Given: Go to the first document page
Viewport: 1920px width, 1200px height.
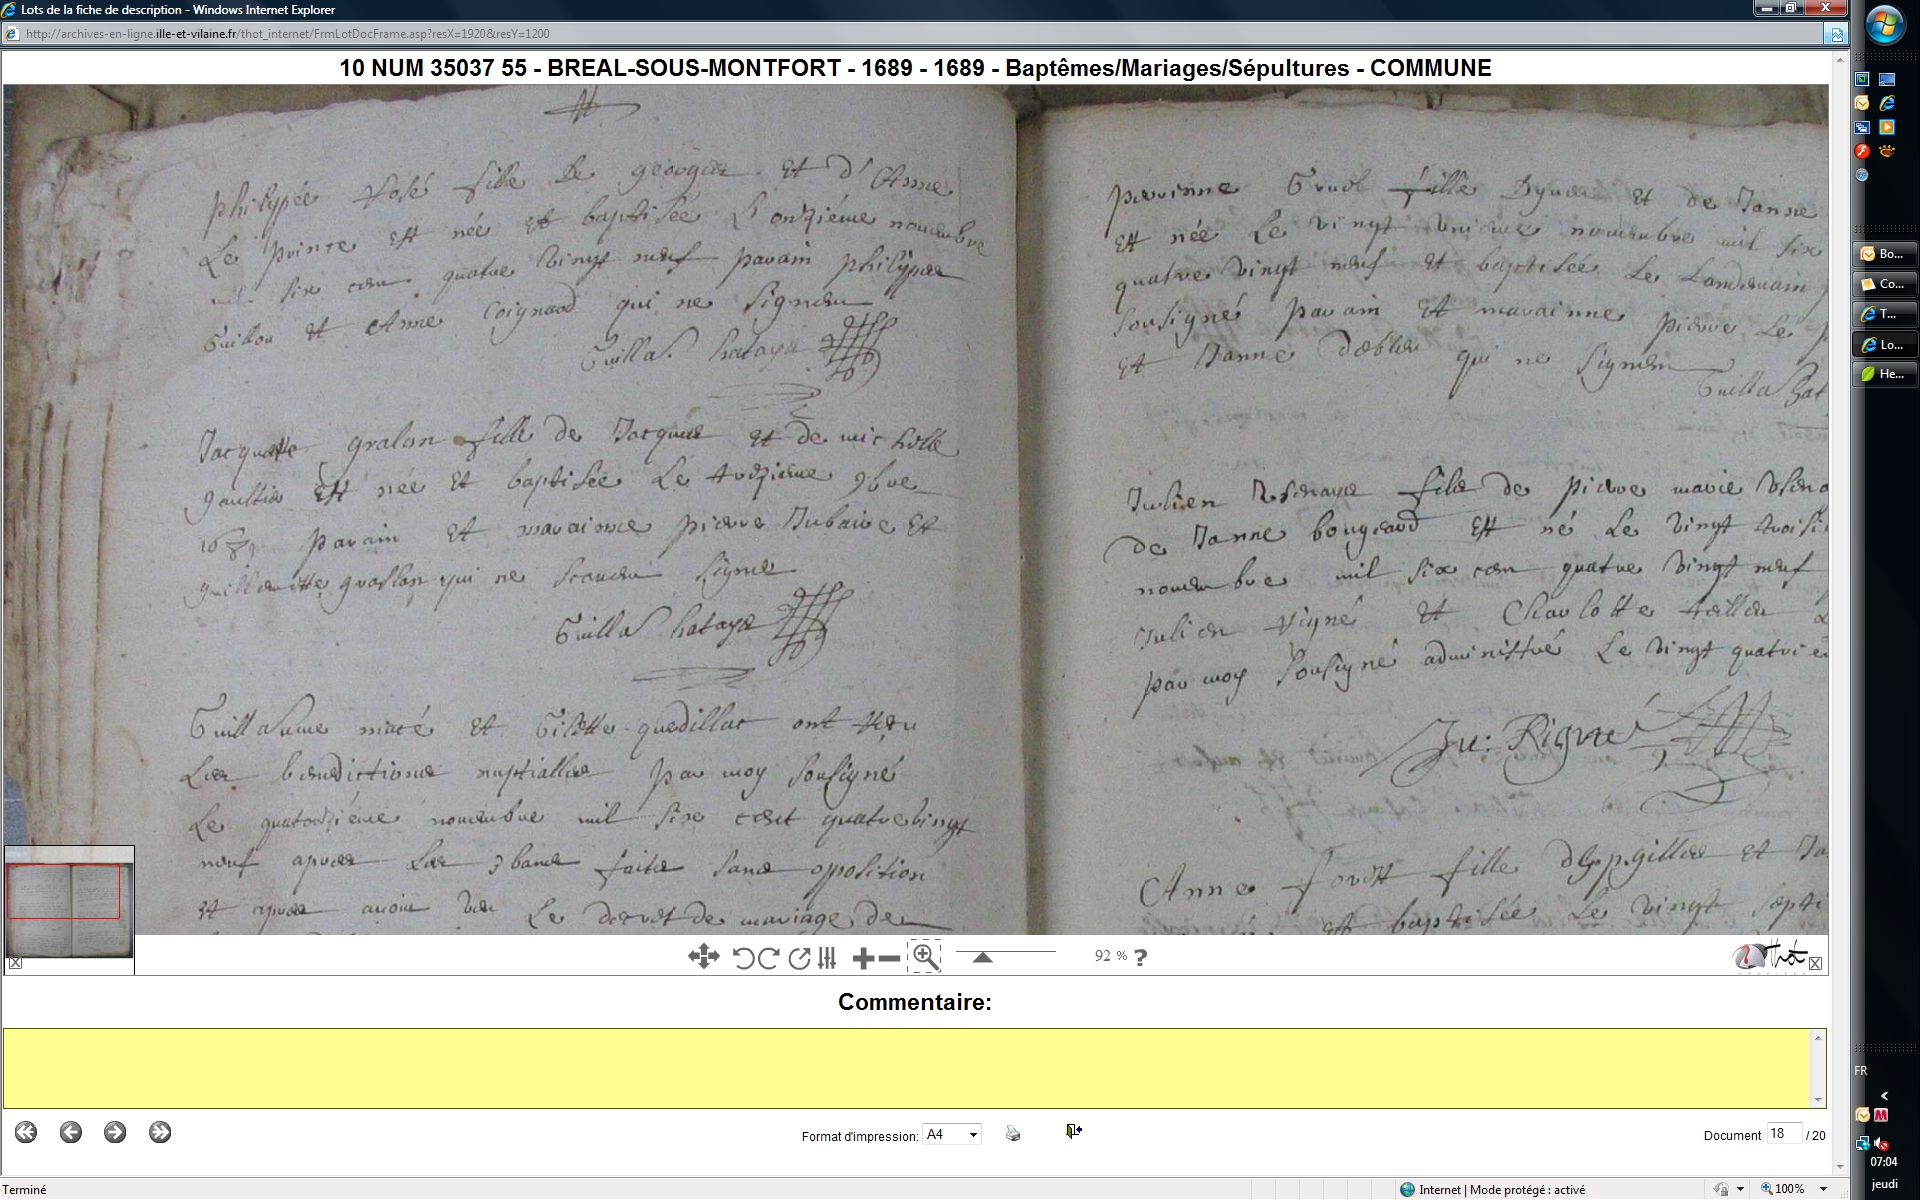Looking at the screenshot, I should click(26, 1132).
